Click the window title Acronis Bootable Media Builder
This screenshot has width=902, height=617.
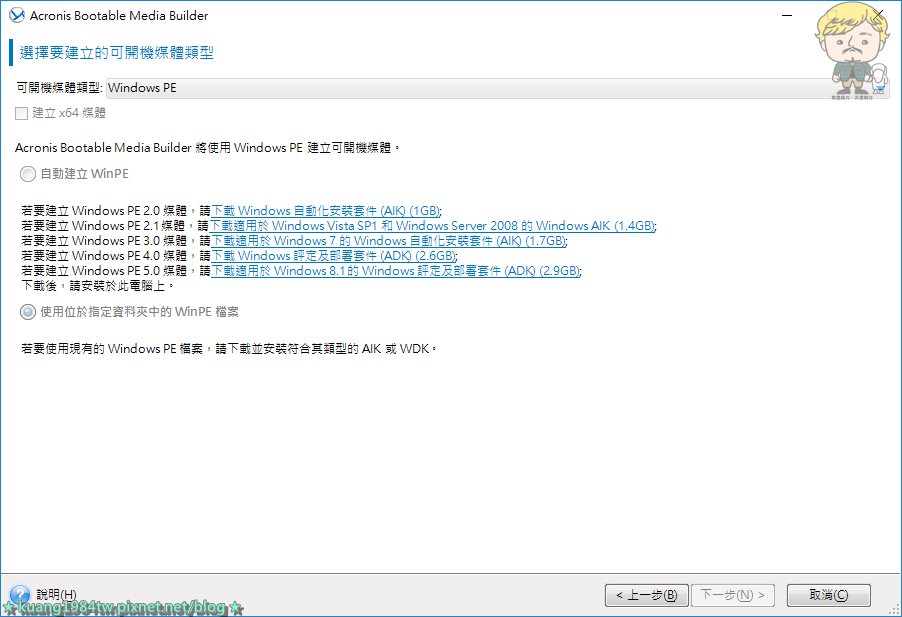(119, 16)
